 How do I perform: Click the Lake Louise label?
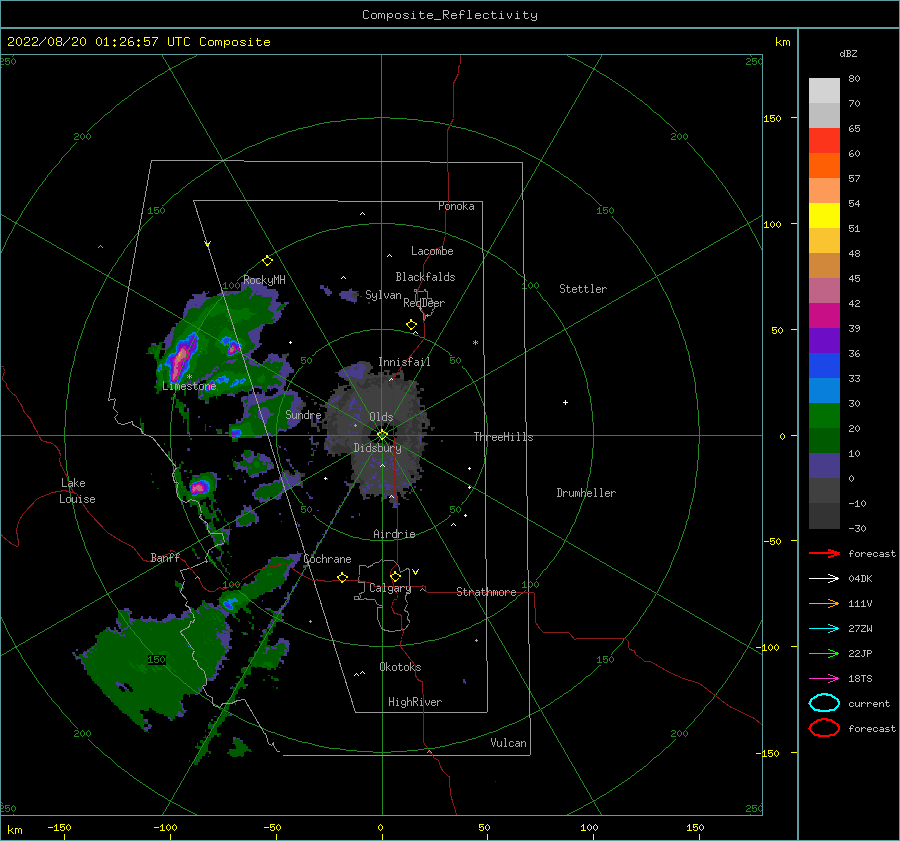point(77,491)
